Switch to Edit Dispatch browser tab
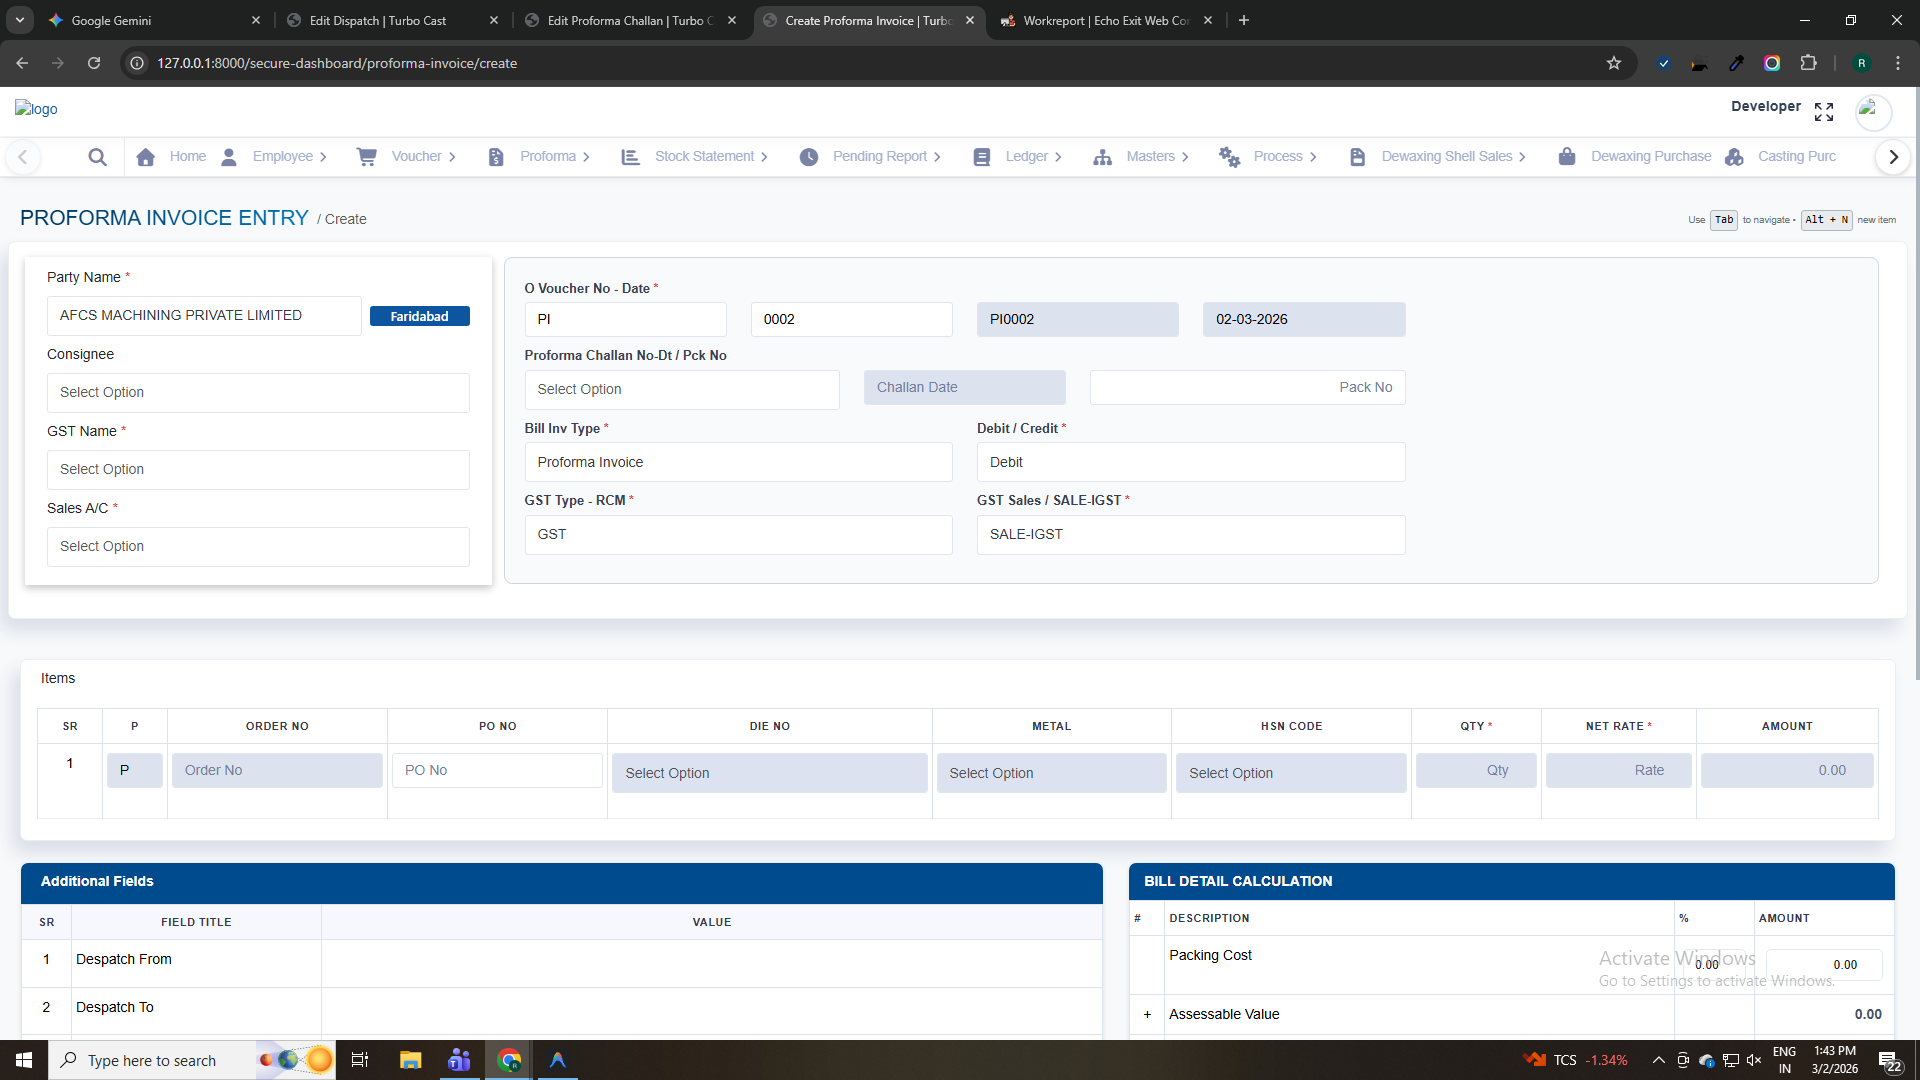The width and height of the screenshot is (1920, 1080). click(378, 20)
